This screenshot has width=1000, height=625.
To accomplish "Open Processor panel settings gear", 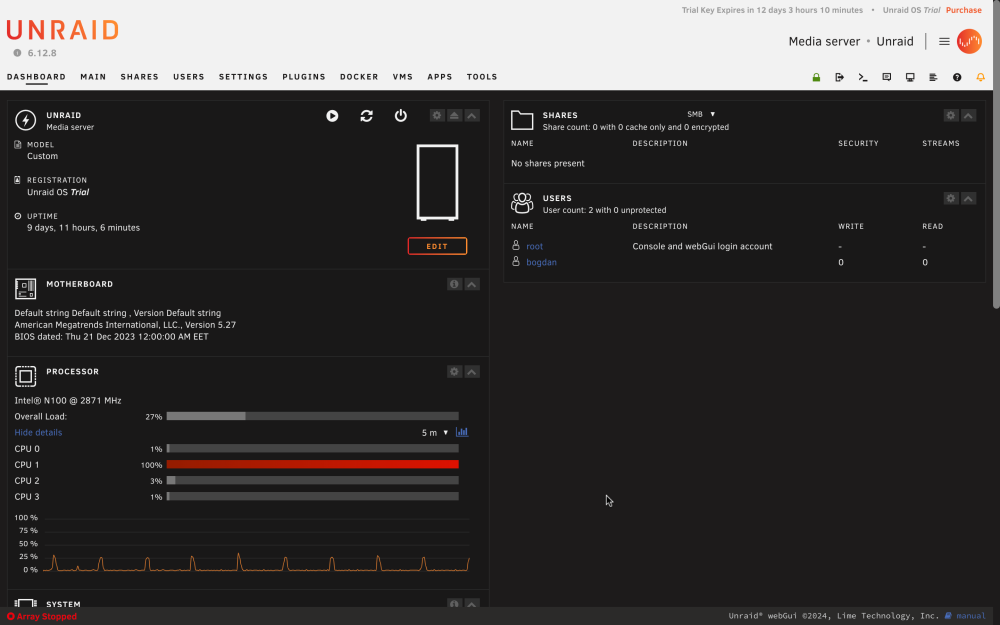I will click(x=454, y=372).
